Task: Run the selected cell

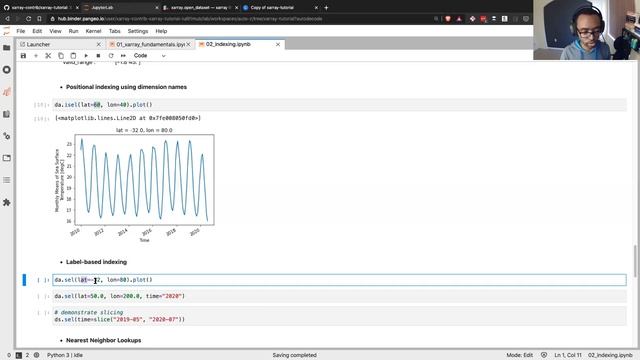Action: [x=86, y=56]
